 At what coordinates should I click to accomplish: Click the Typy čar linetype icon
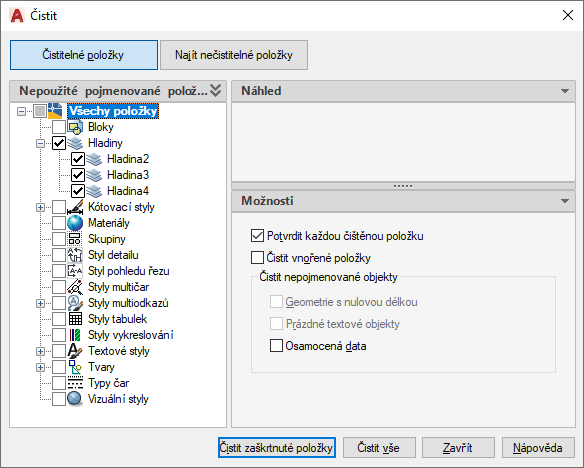pos(75,383)
